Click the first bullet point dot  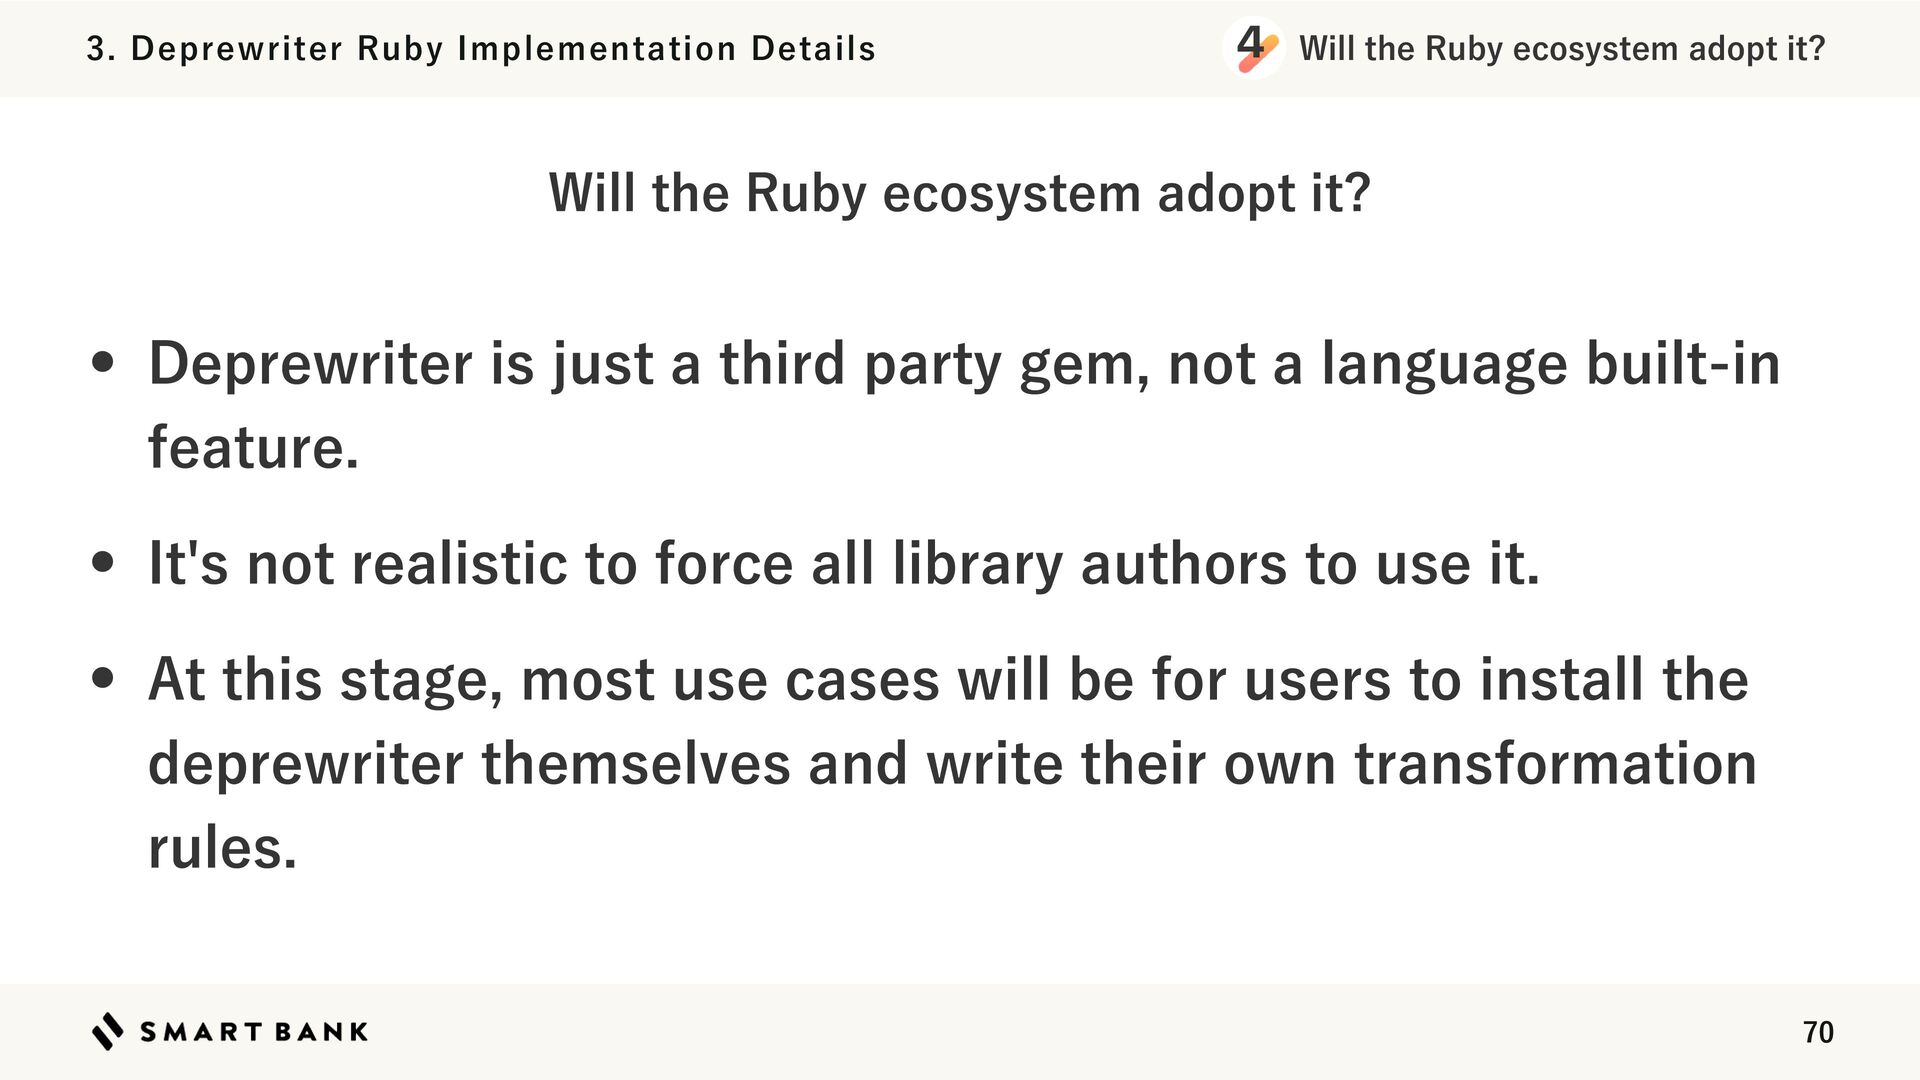pos(102,363)
